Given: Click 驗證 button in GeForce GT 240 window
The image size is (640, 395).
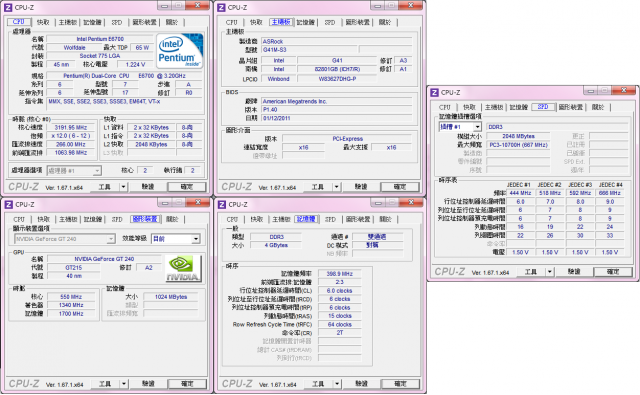Looking at the screenshot, I should point(148,384).
